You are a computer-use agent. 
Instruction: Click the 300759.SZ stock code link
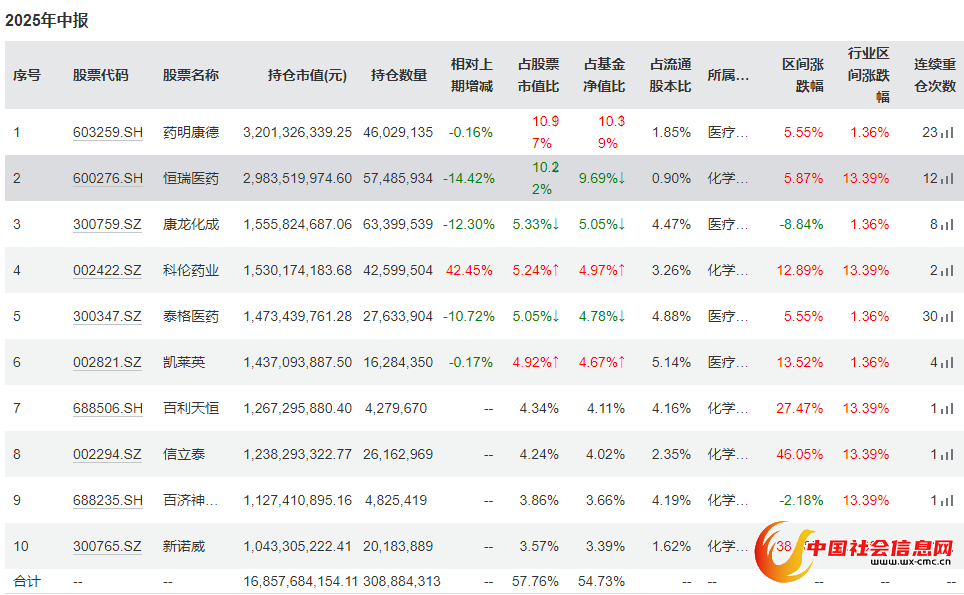[108, 224]
